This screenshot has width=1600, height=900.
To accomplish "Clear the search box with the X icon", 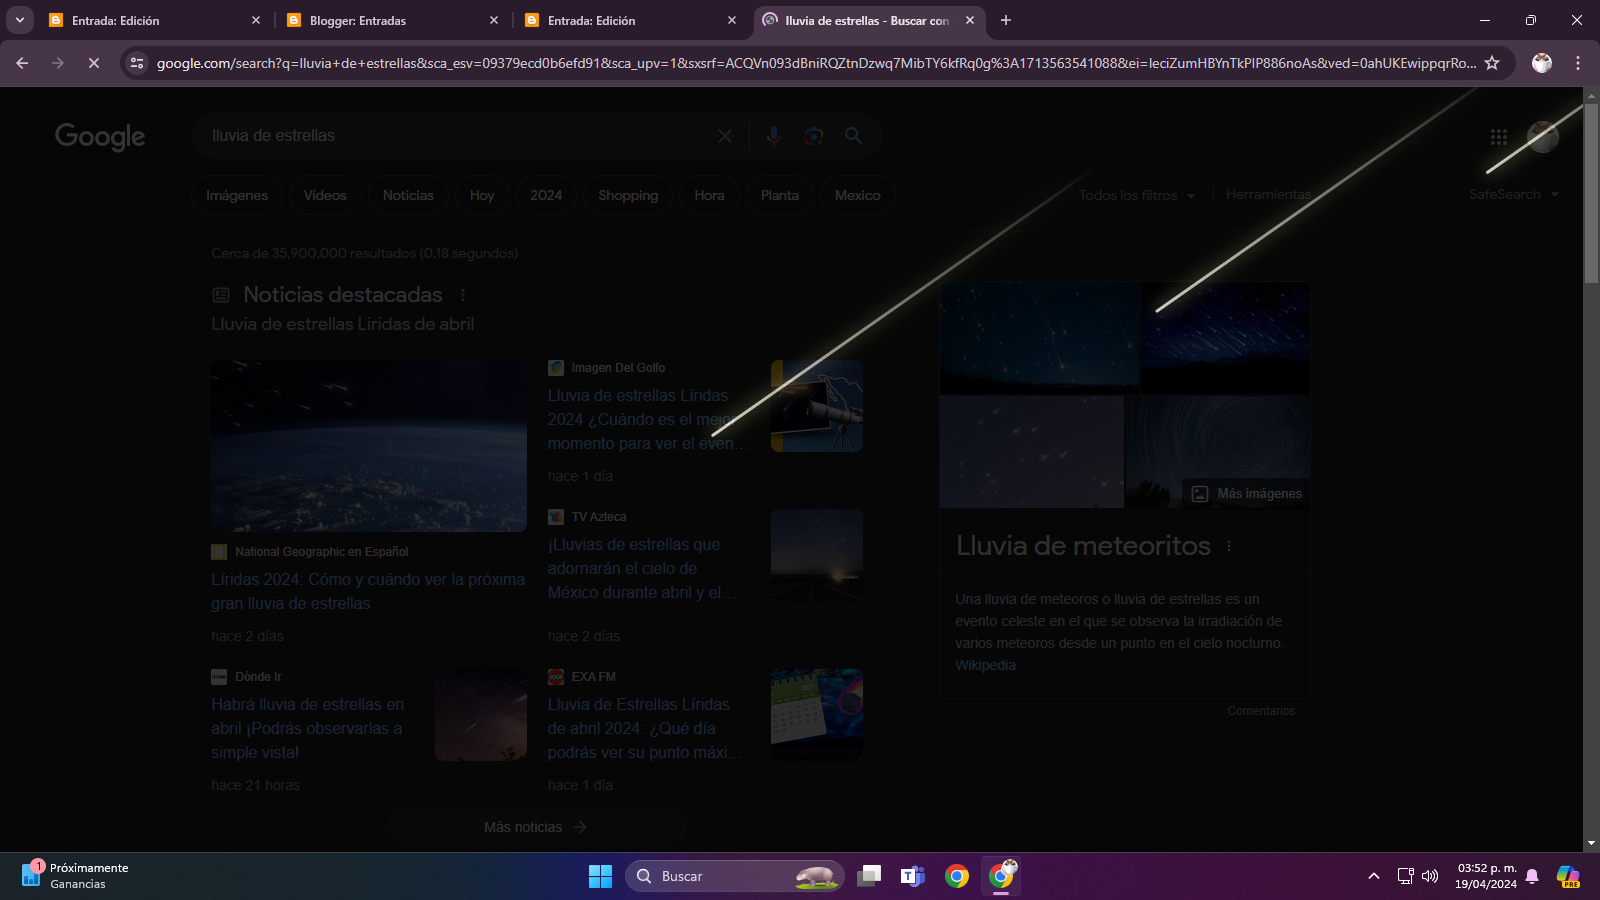I will (725, 136).
